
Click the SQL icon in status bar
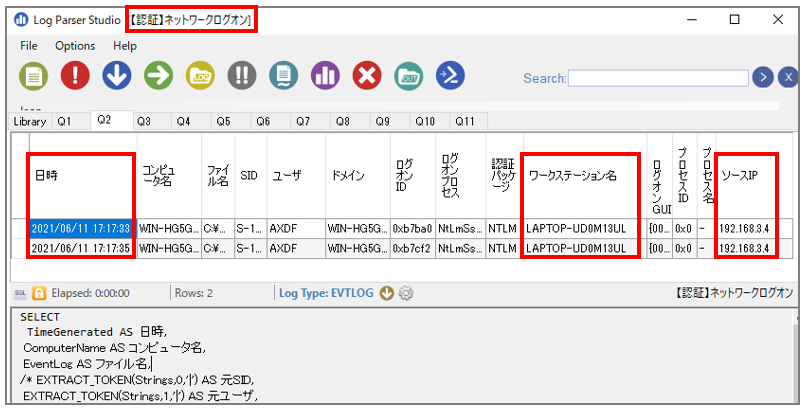tap(20, 293)
